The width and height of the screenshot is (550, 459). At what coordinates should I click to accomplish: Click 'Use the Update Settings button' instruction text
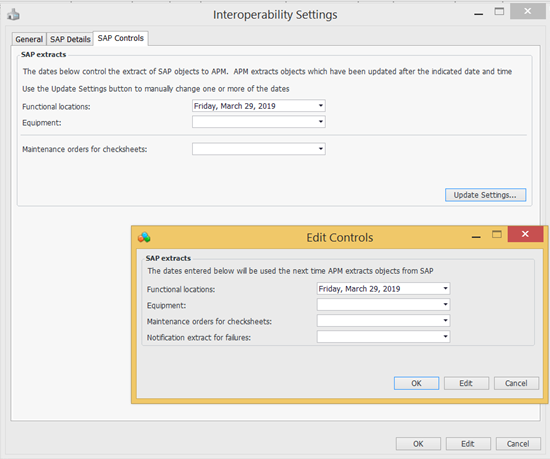tap(156, 89)
